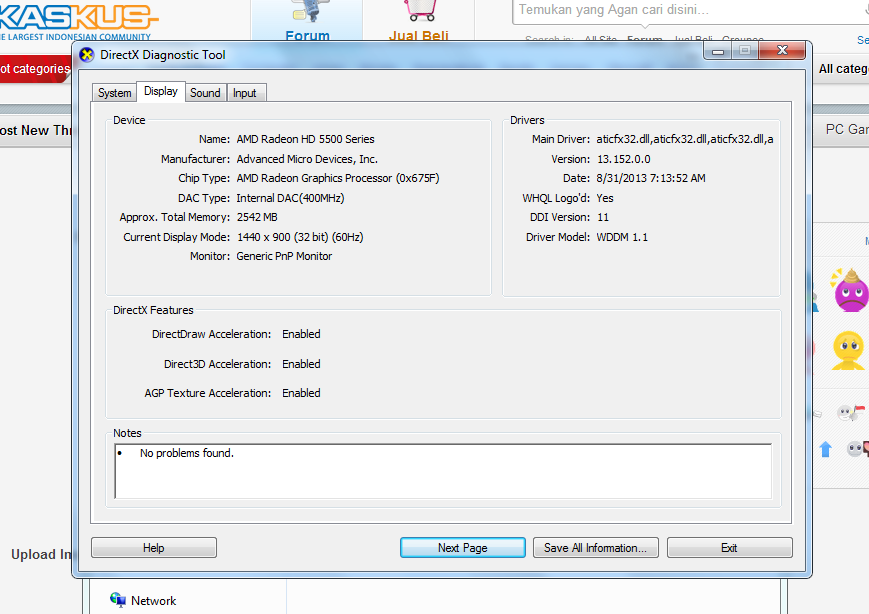Switch to the System tab
The width and height of the screenshot is (869, 614).
[x=115, y=93]
